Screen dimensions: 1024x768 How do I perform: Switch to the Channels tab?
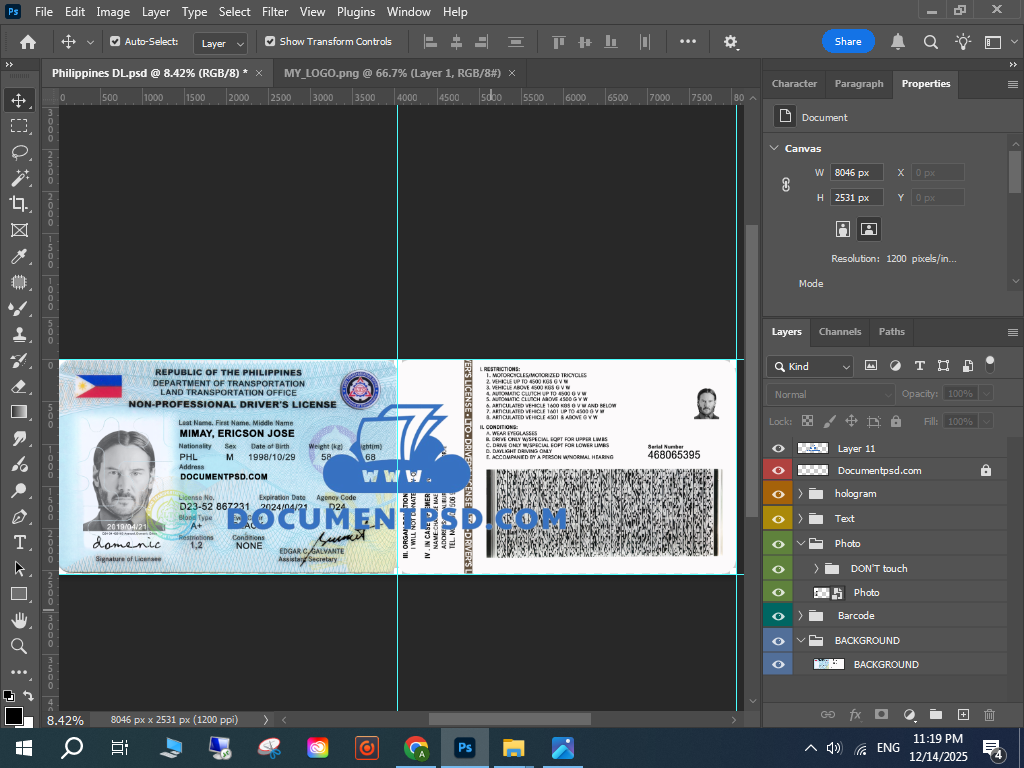pos(839,332)
